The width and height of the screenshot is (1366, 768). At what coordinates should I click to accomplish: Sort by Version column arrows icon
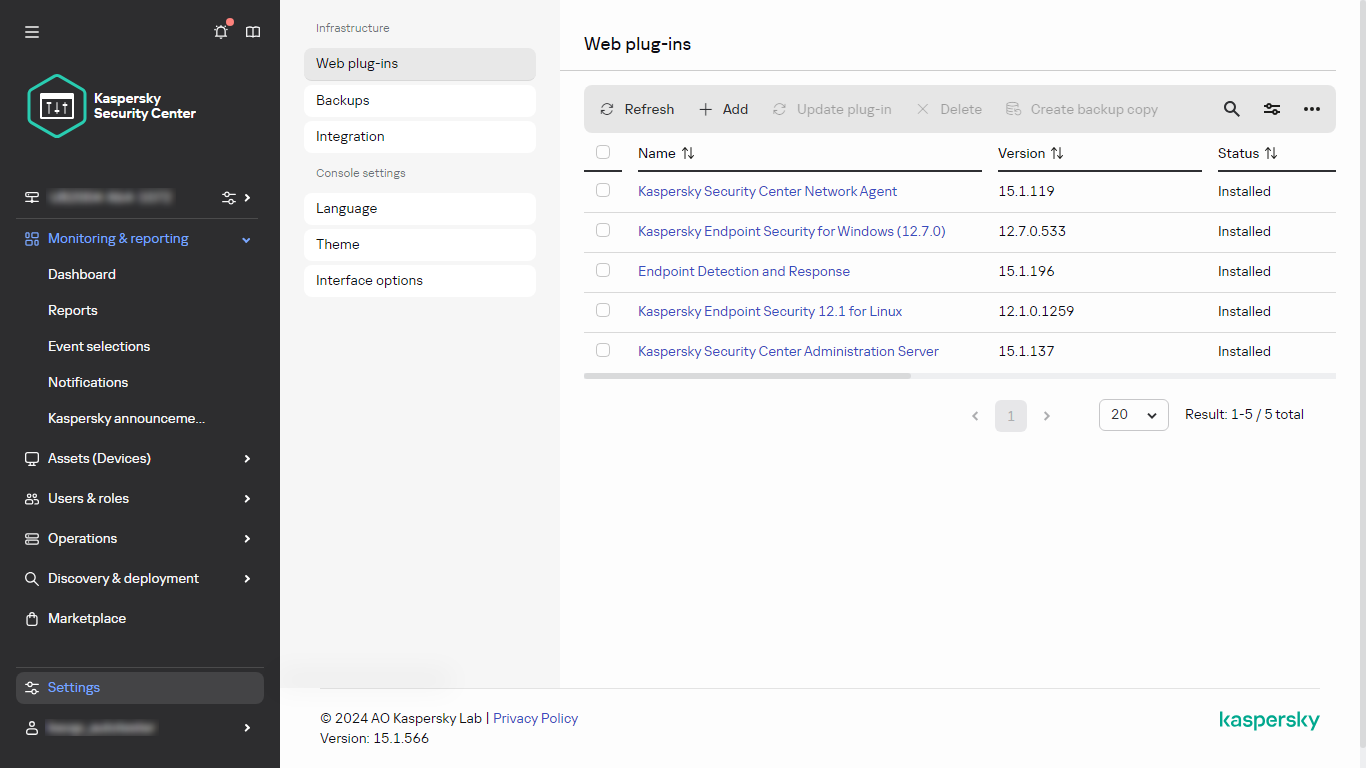click(1057, 153)
